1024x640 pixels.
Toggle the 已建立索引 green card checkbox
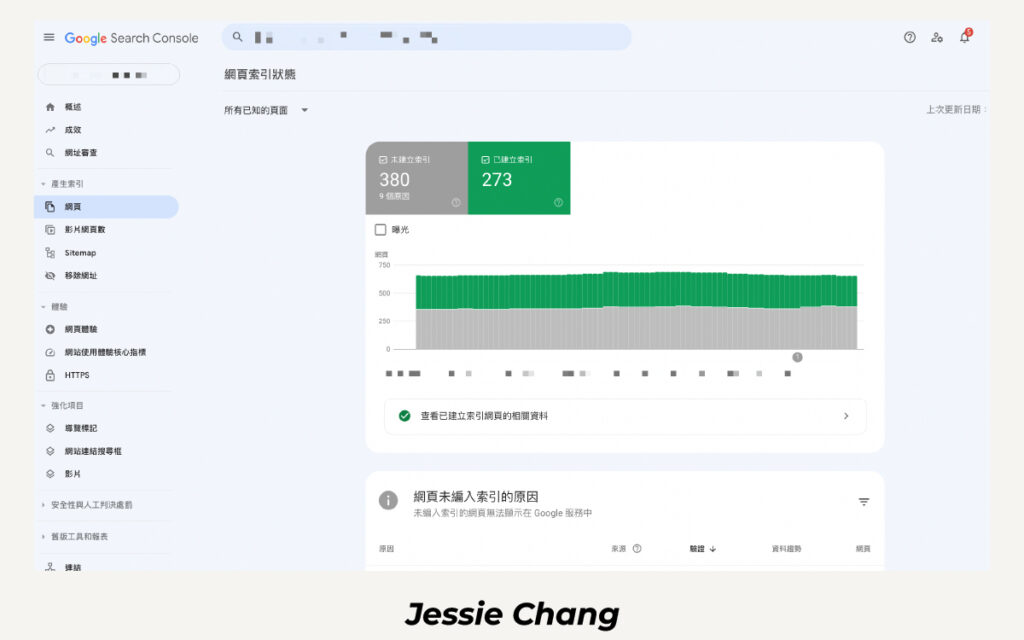[485, 159]
